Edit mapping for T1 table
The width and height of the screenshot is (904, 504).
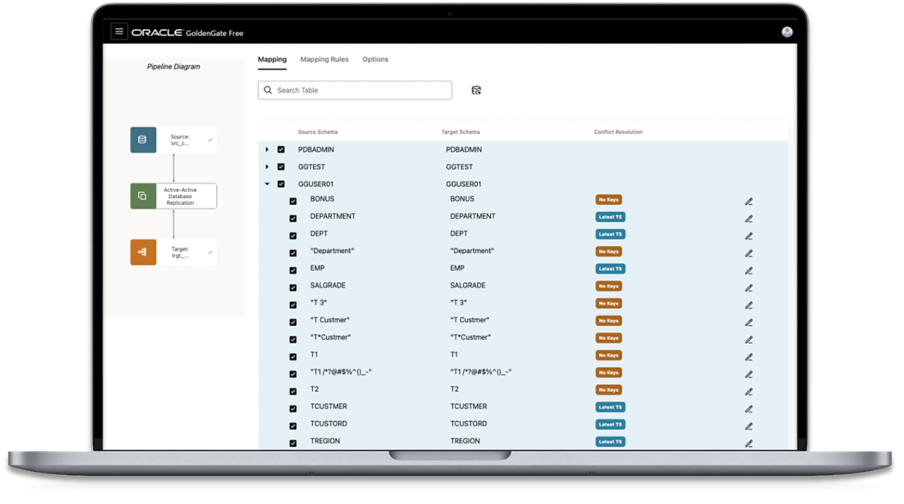(x=748, y=357)
